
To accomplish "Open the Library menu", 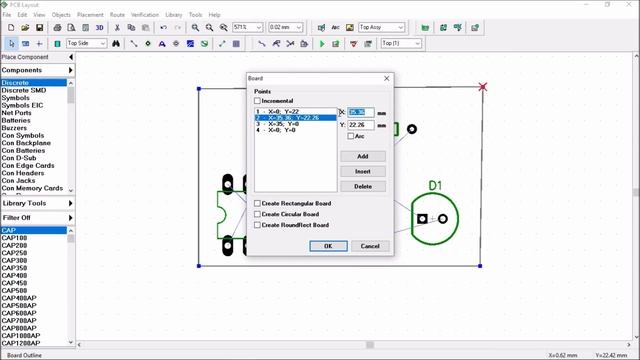I will (173, 15).
